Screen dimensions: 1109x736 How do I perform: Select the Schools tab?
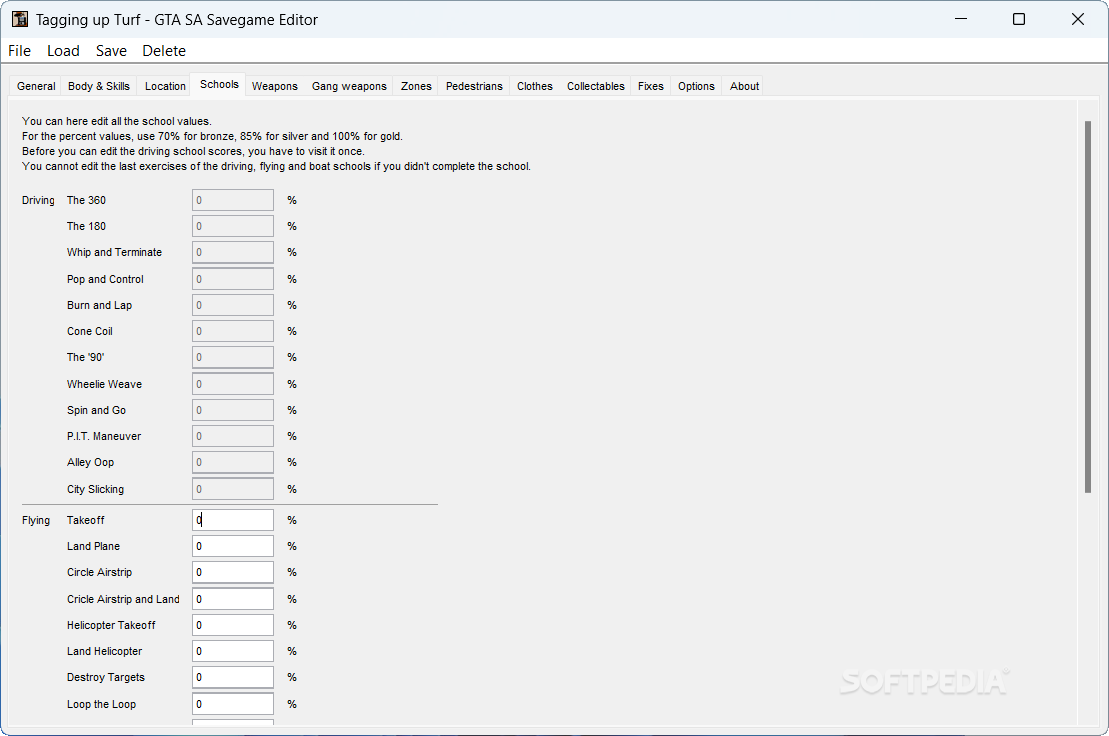(219, 84)
